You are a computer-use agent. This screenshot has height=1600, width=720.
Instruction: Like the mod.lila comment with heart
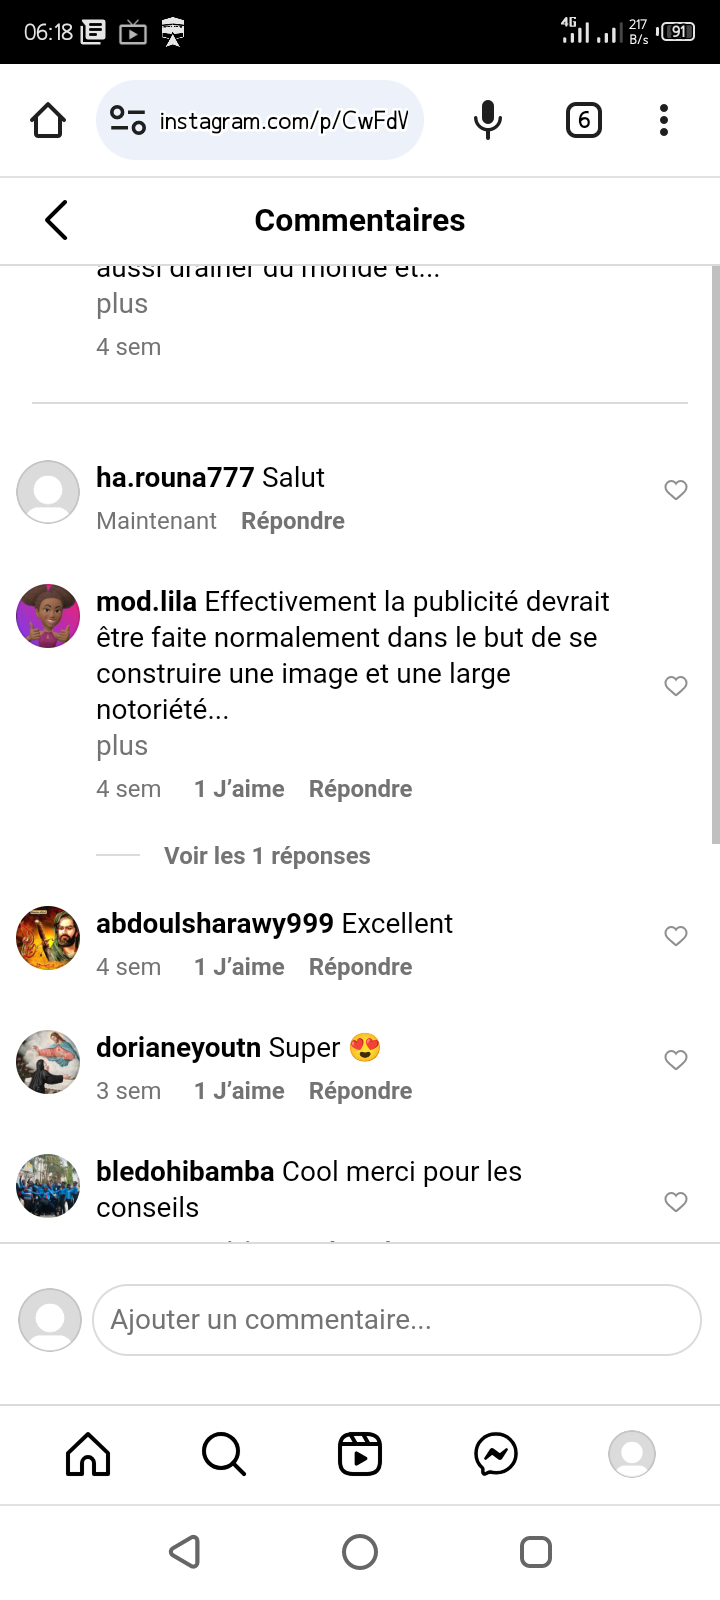(676, 686)
